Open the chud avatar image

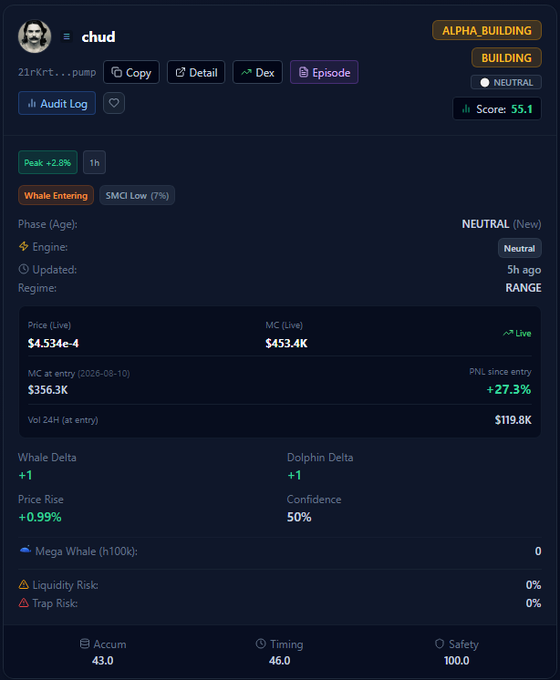pyautogui.click(x=34, y=36)
